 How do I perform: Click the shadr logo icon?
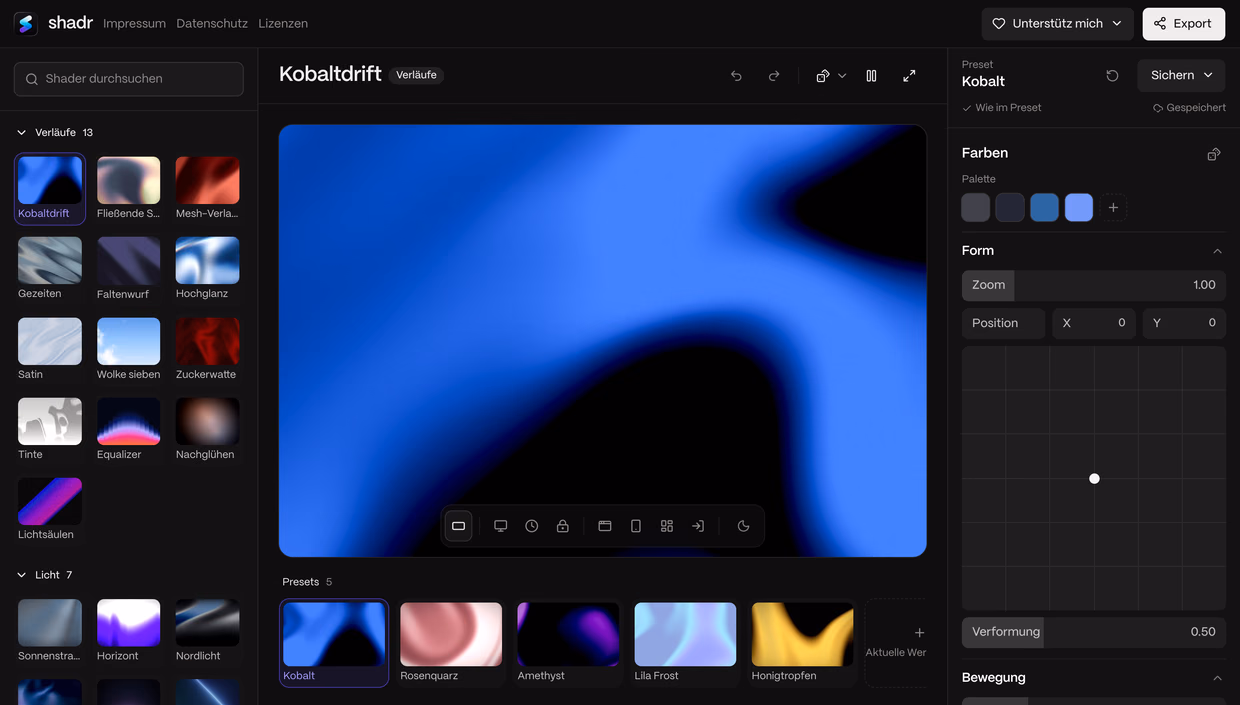26,23
